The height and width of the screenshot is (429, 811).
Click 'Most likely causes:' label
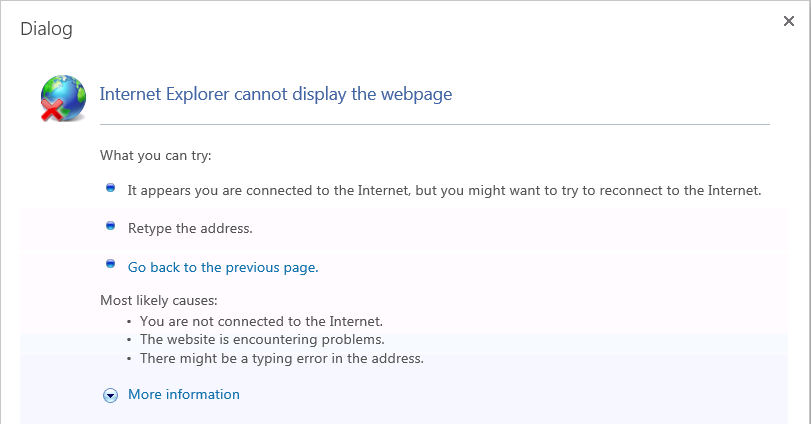pos(159,300)
